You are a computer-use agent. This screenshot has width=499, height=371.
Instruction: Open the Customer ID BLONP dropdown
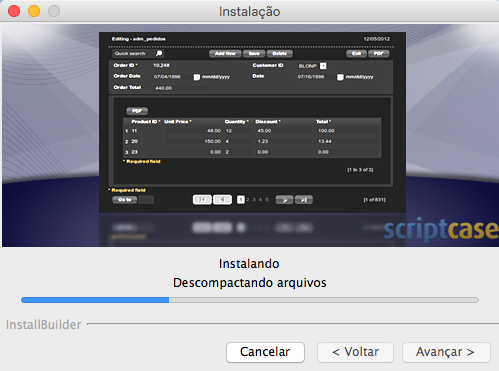coord(323,66)
